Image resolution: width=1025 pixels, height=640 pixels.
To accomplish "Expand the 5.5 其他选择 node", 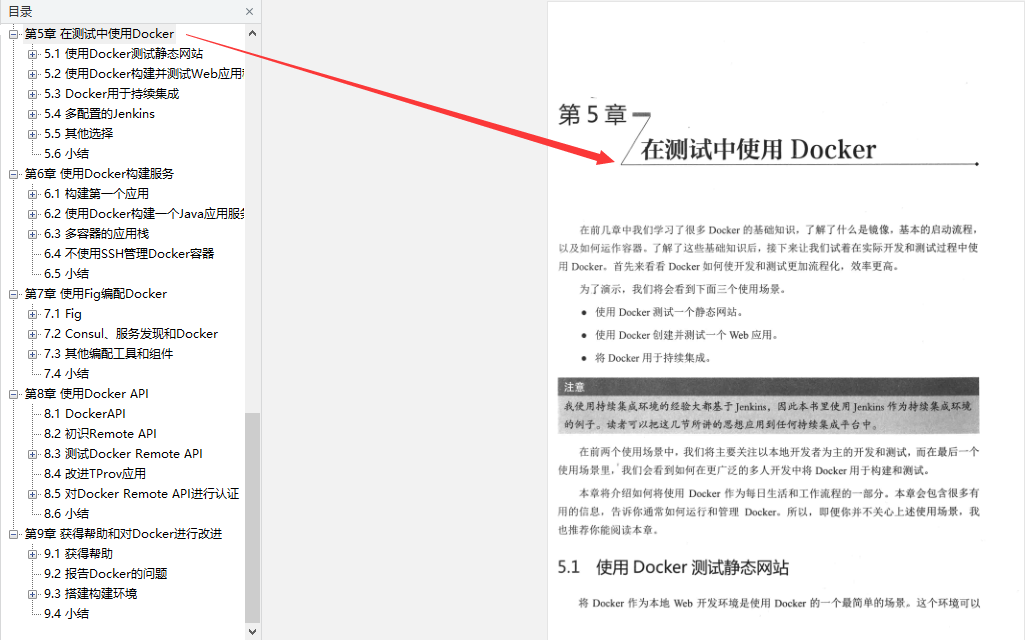I will click(x=32, y=134).
